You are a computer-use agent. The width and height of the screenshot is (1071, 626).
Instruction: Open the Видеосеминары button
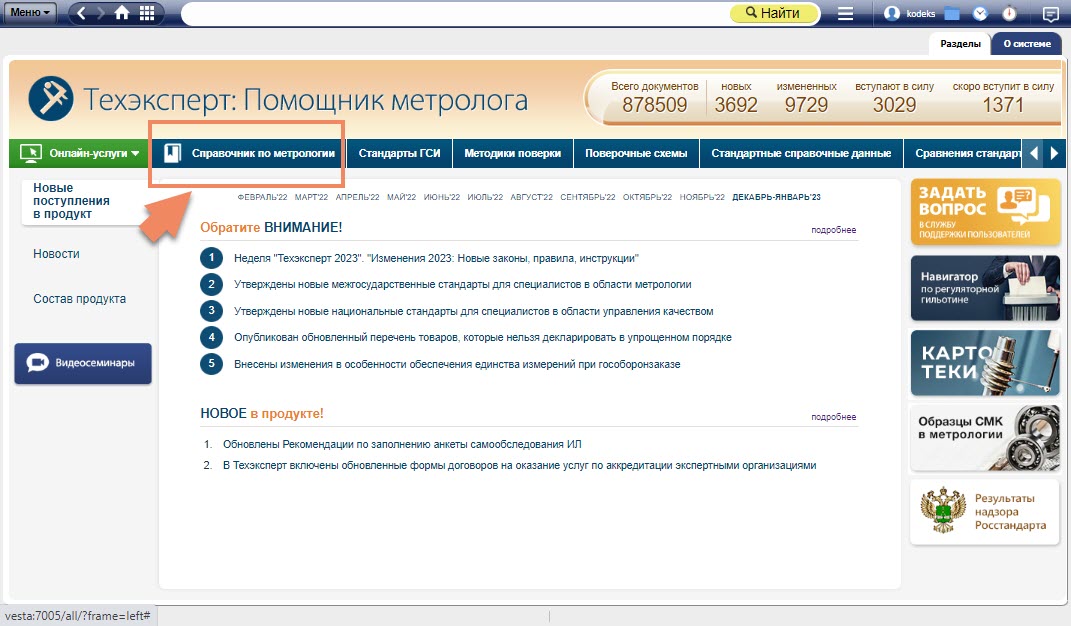(83, 363)
